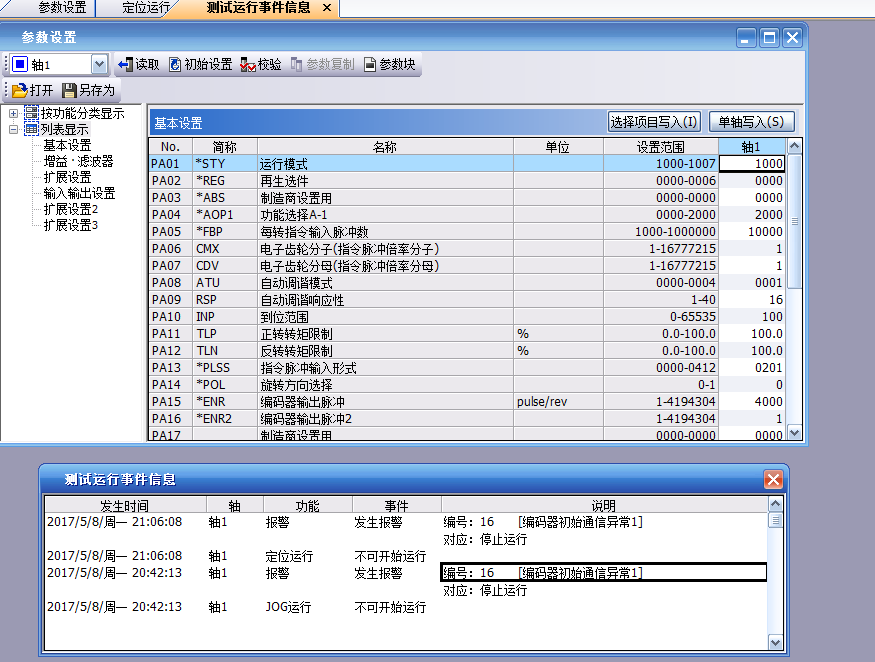Click the 参数复制 (Parameter copy) icon

coord(297,64)
